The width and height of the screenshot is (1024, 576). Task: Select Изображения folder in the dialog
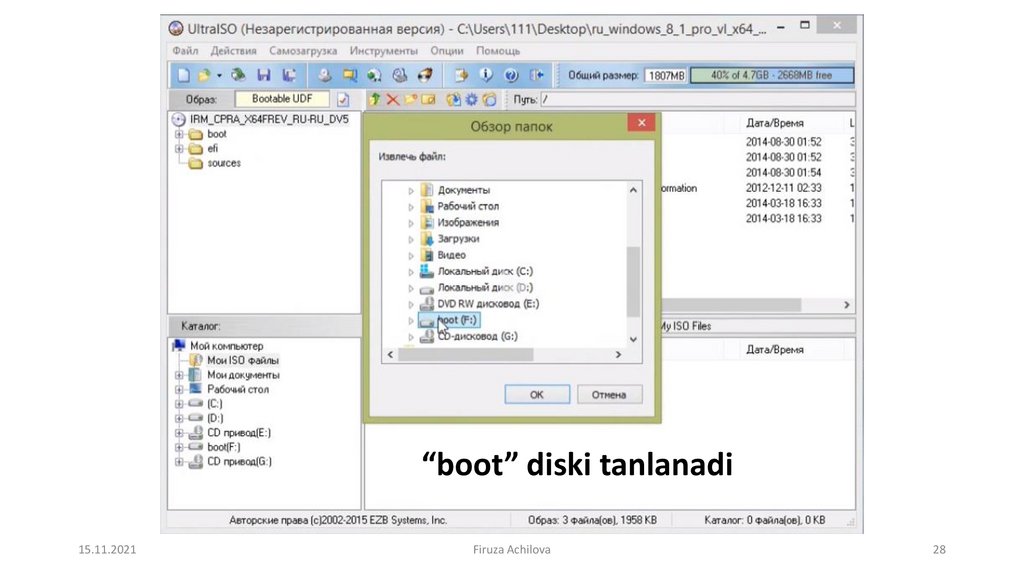click(x=468, y=223)
